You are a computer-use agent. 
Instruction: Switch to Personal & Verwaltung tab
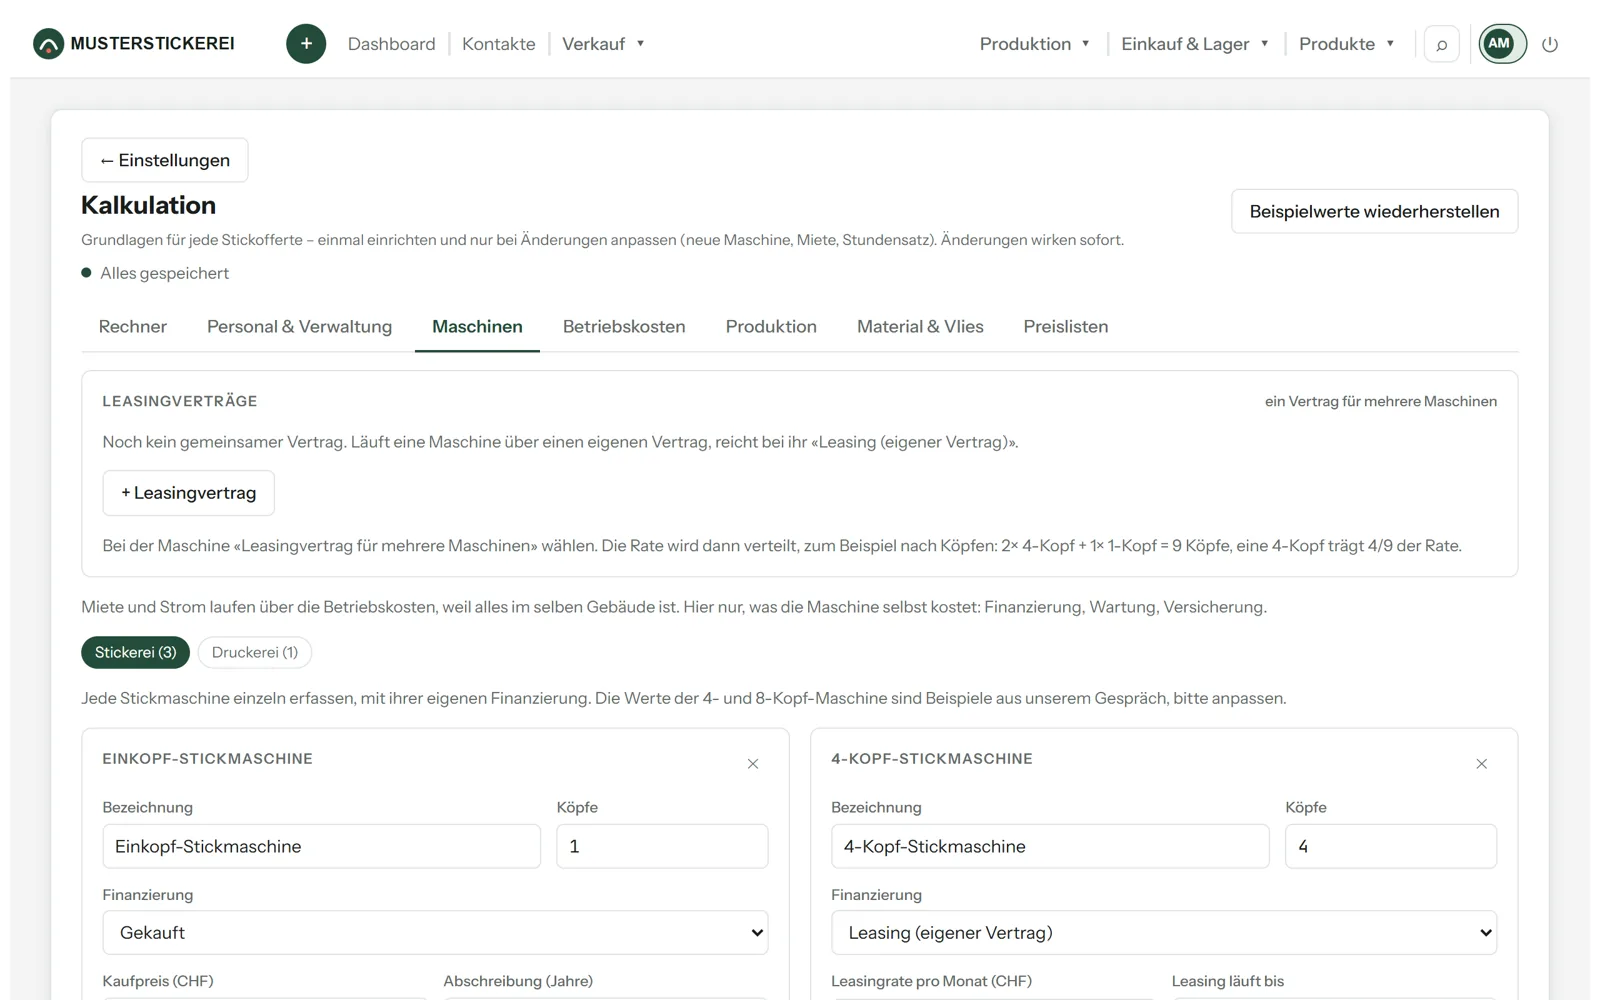coord(299,326)
